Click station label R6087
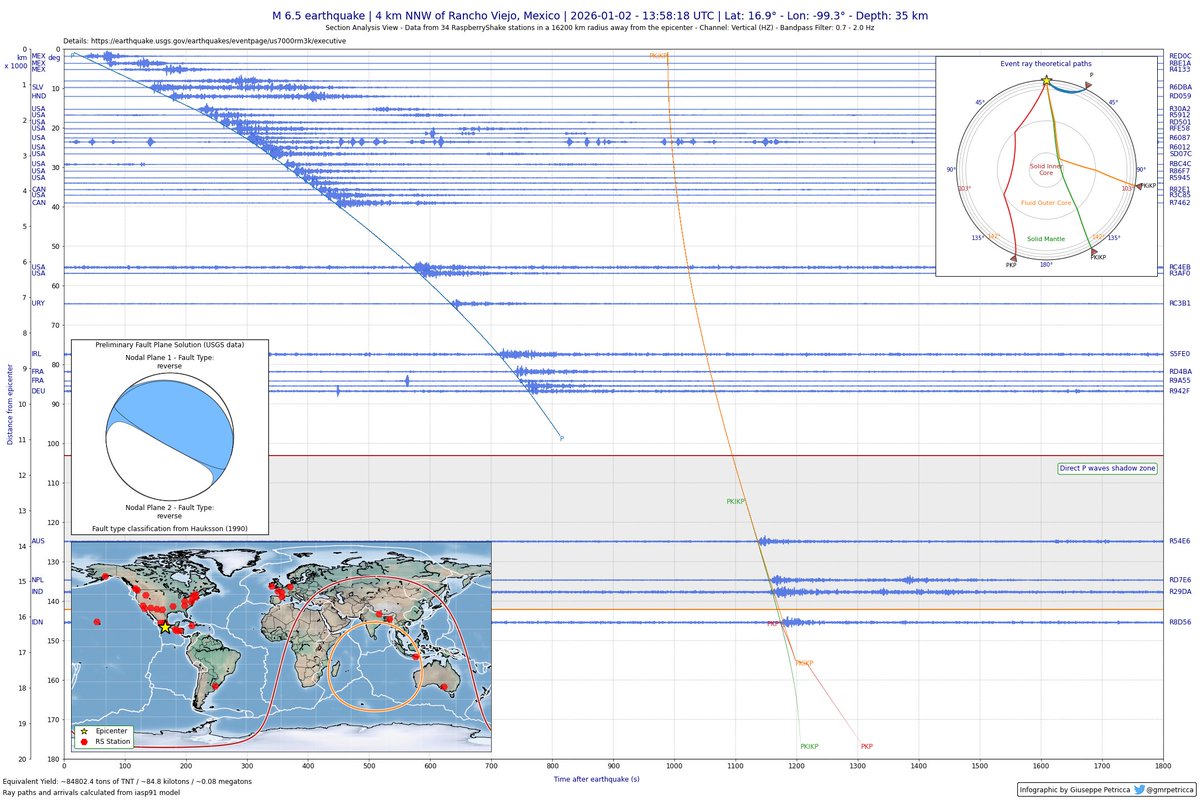Image resolution: width=1200 pixels, height=800 pixels. tap(1180, 138)
